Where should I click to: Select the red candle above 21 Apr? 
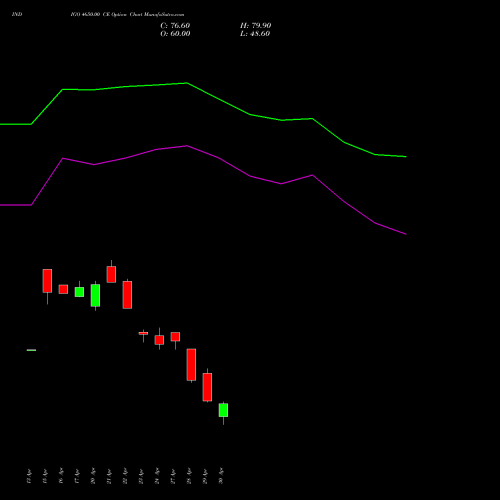(111, 274)
